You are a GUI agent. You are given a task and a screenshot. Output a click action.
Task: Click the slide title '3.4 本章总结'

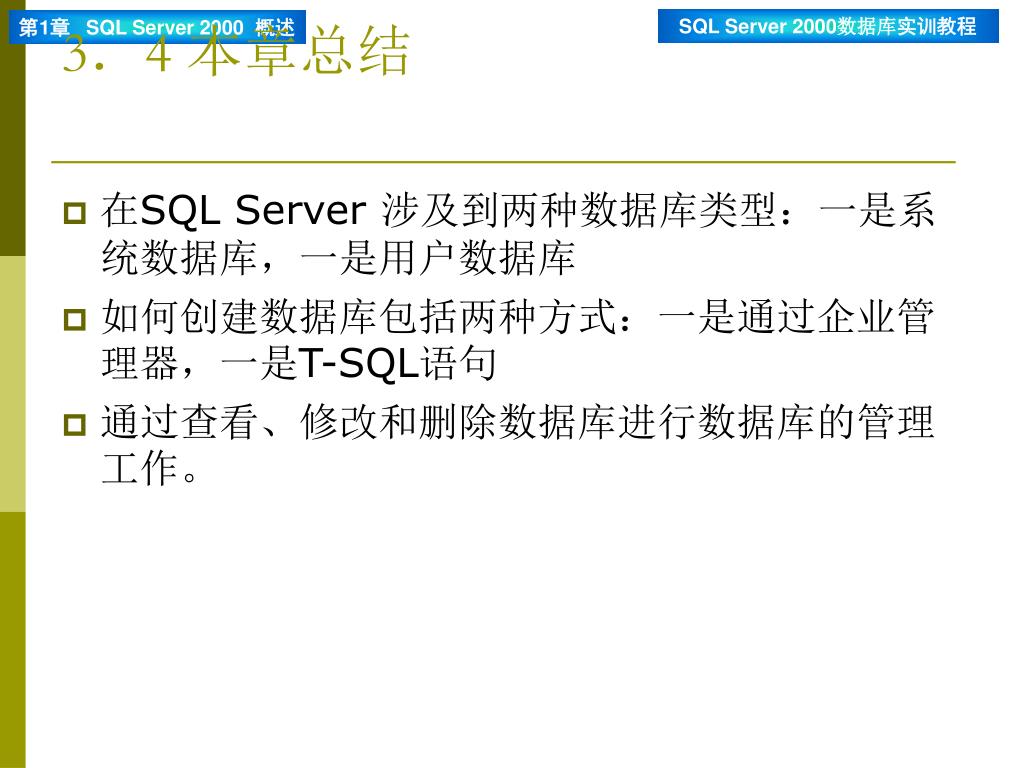click(235, 52)
